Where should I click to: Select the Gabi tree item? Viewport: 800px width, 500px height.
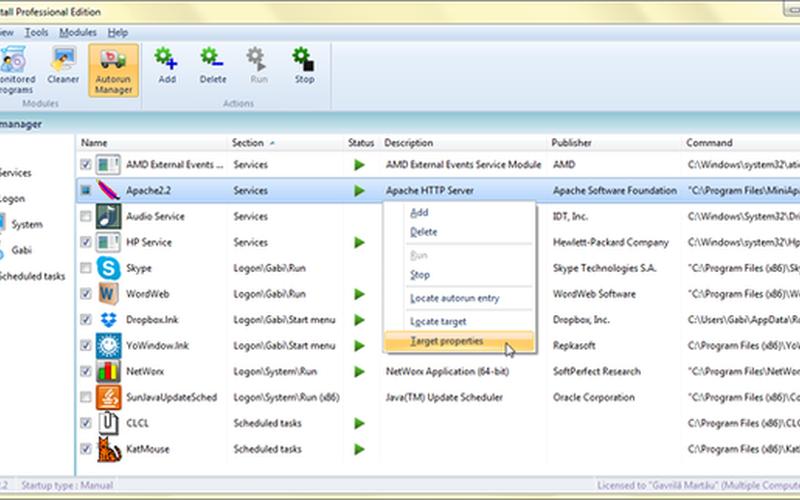click(x=21, y=250)
